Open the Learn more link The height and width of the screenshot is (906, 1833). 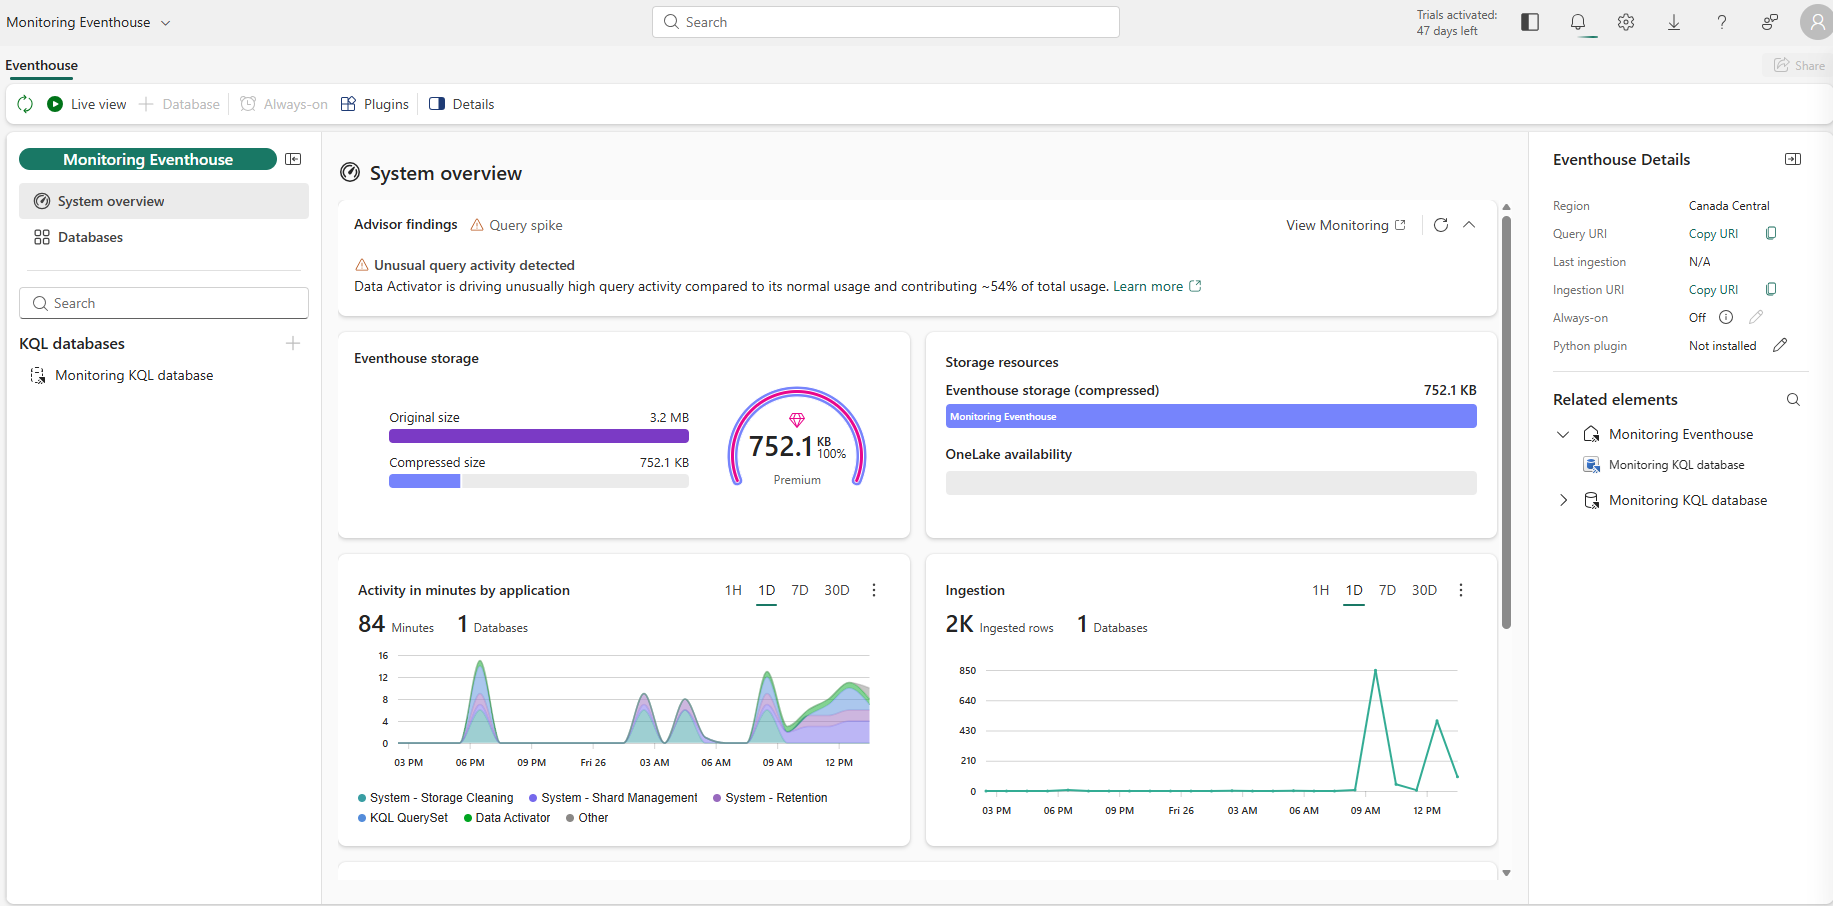pyautogui.click(x=1157, y=286)
